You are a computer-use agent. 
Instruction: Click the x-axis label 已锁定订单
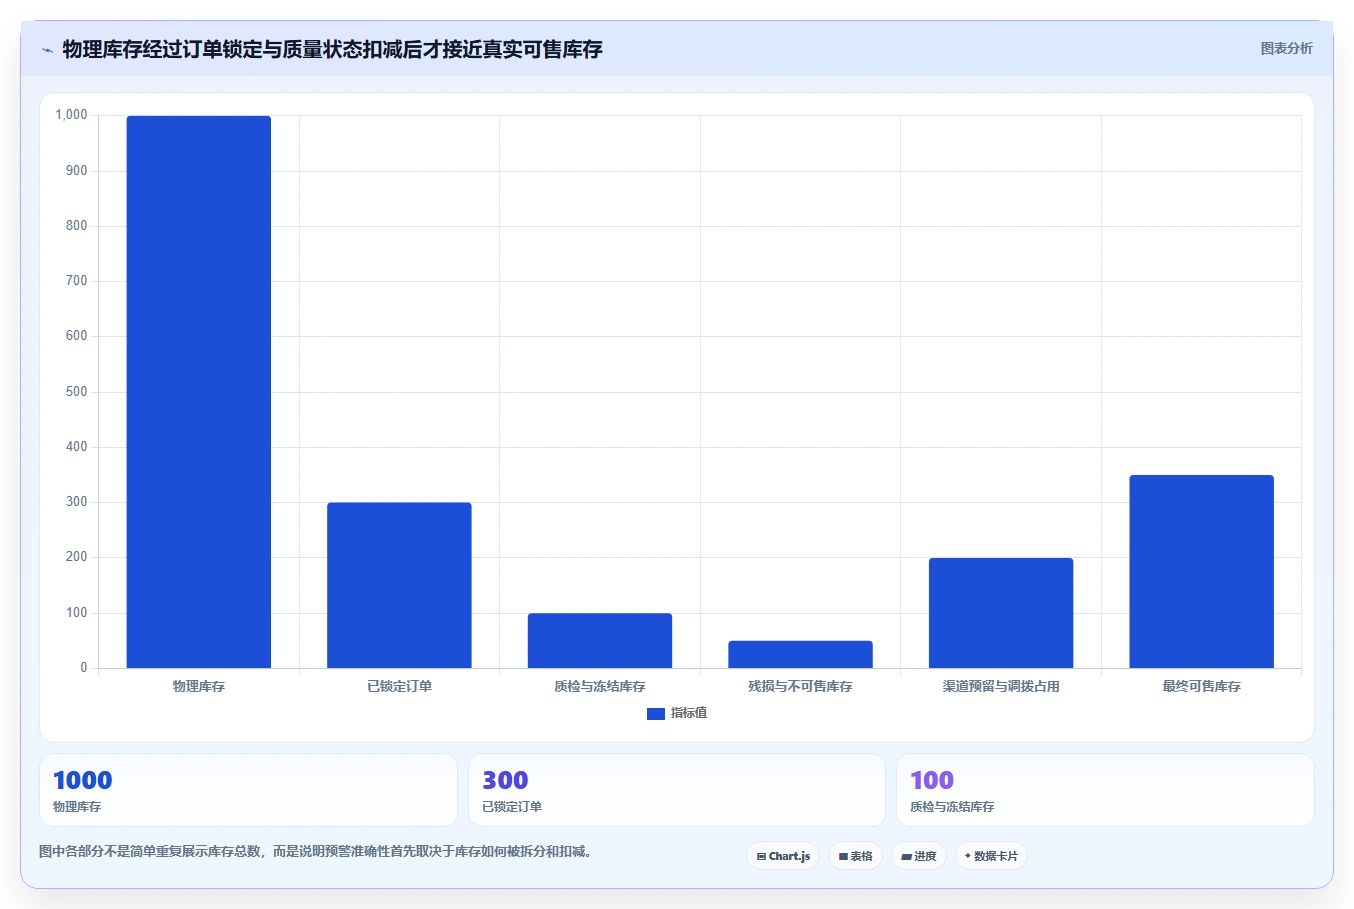click(399, 686)
